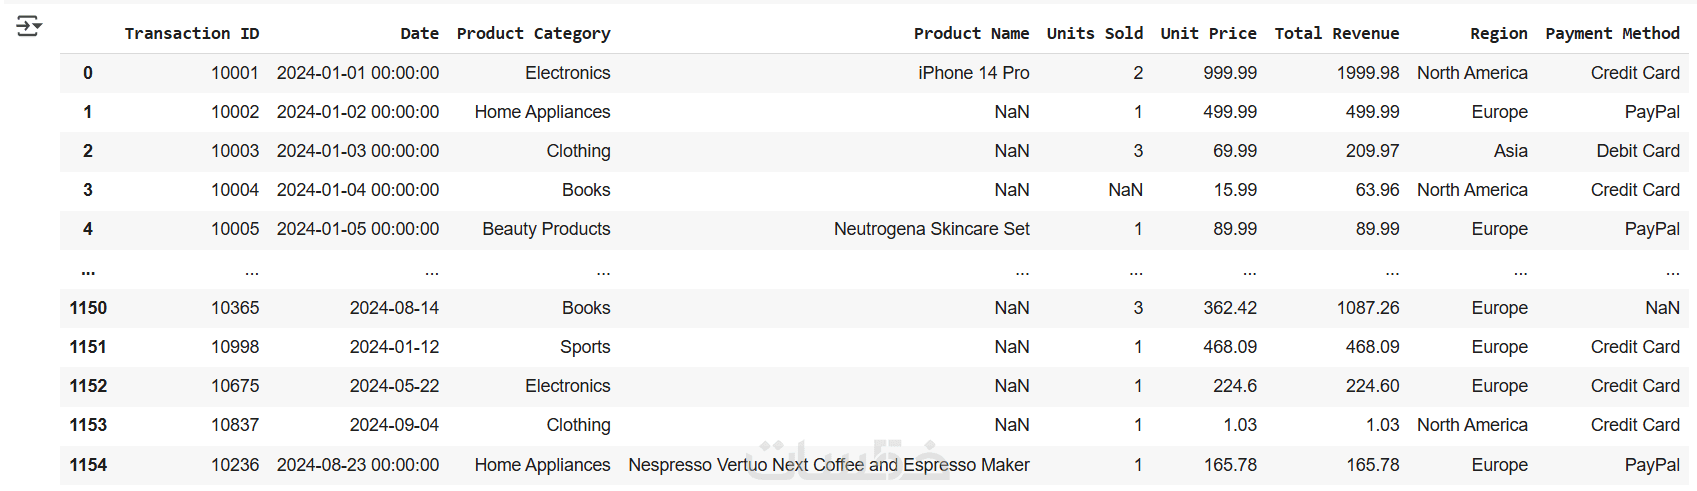Click the Transaction ID column header
Image resolution: width=1697 pixels, height=491 pixels.
click(x=191, y=34)
